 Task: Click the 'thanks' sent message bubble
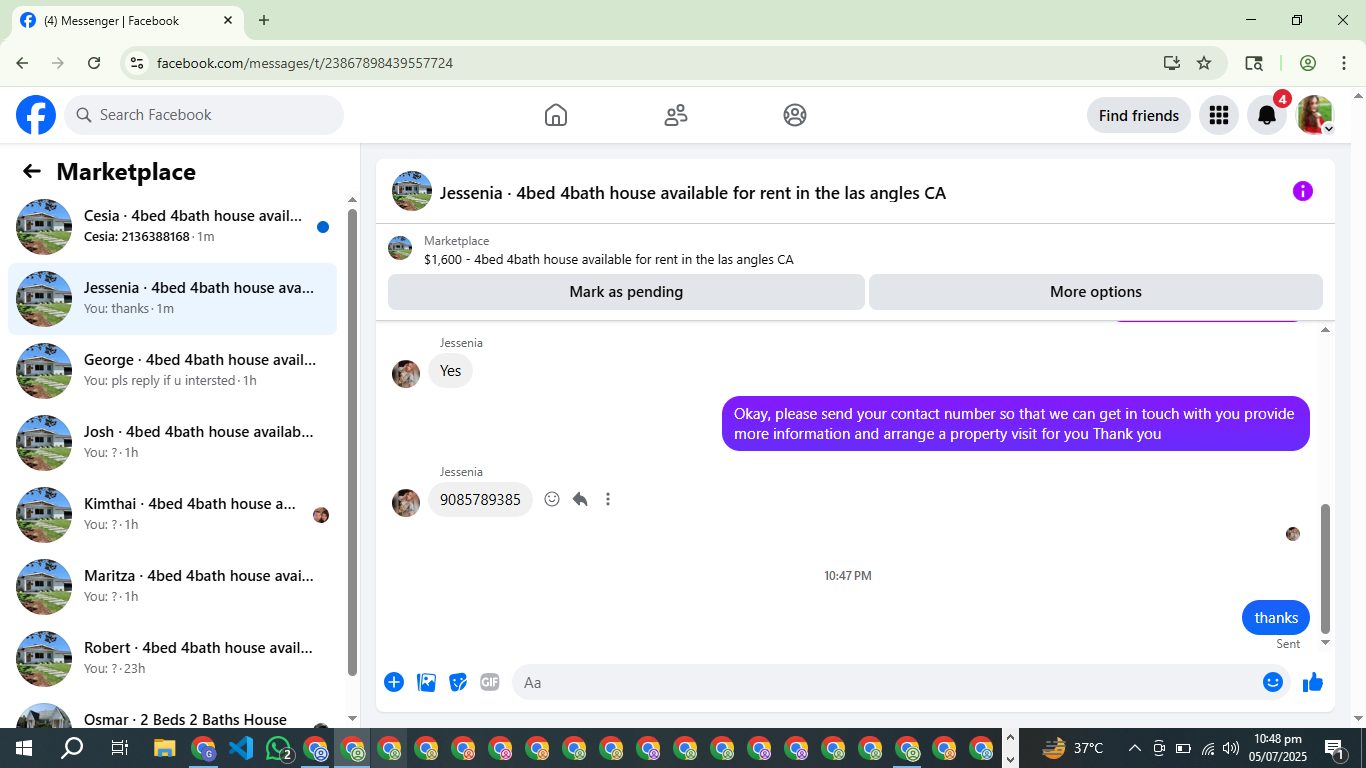pos(1276,618)
